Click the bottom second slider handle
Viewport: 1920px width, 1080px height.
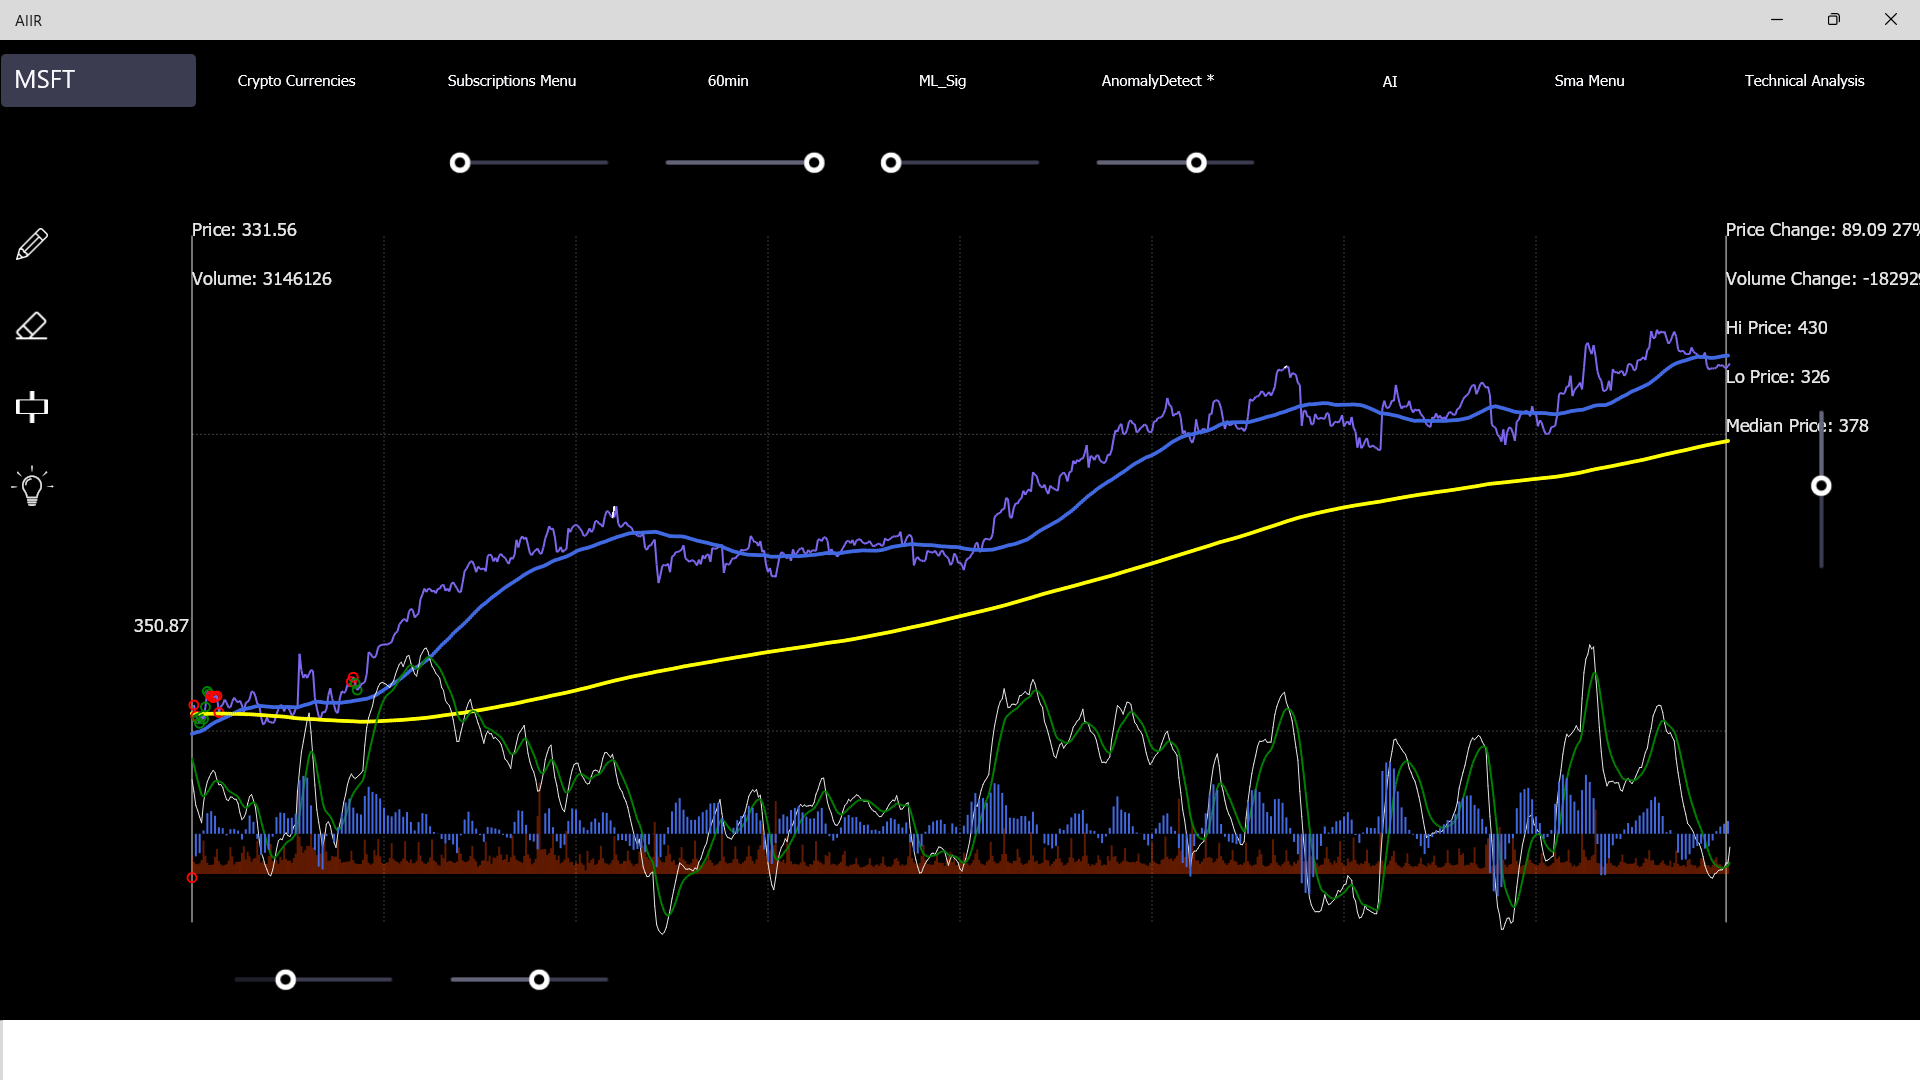point(539,980)
